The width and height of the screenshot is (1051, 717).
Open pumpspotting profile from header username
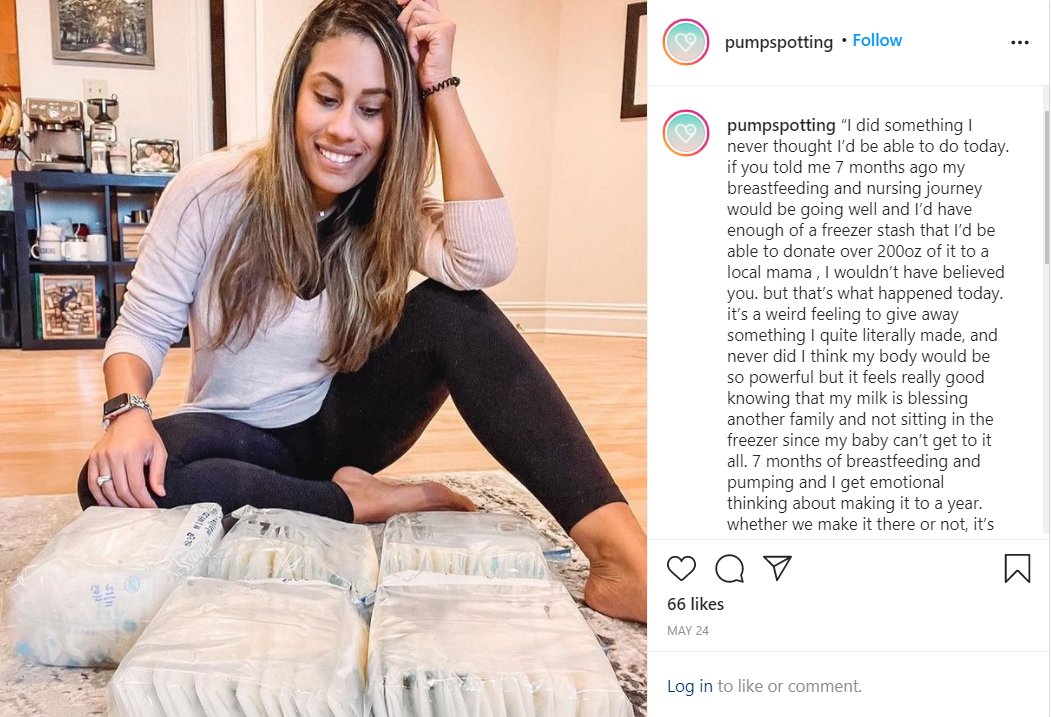[778, 42]
